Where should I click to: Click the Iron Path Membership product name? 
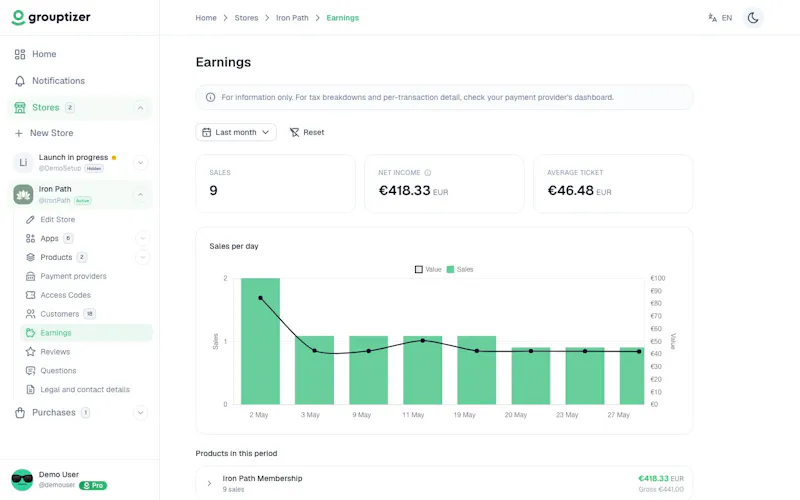(262, 479)
